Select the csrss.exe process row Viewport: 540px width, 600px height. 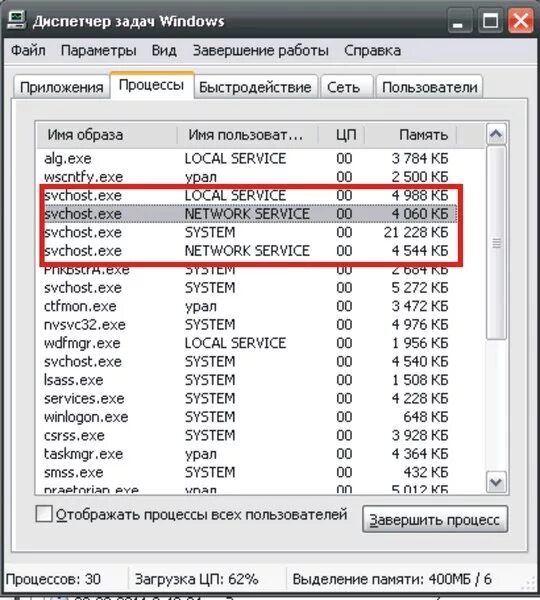pos(247,435)
